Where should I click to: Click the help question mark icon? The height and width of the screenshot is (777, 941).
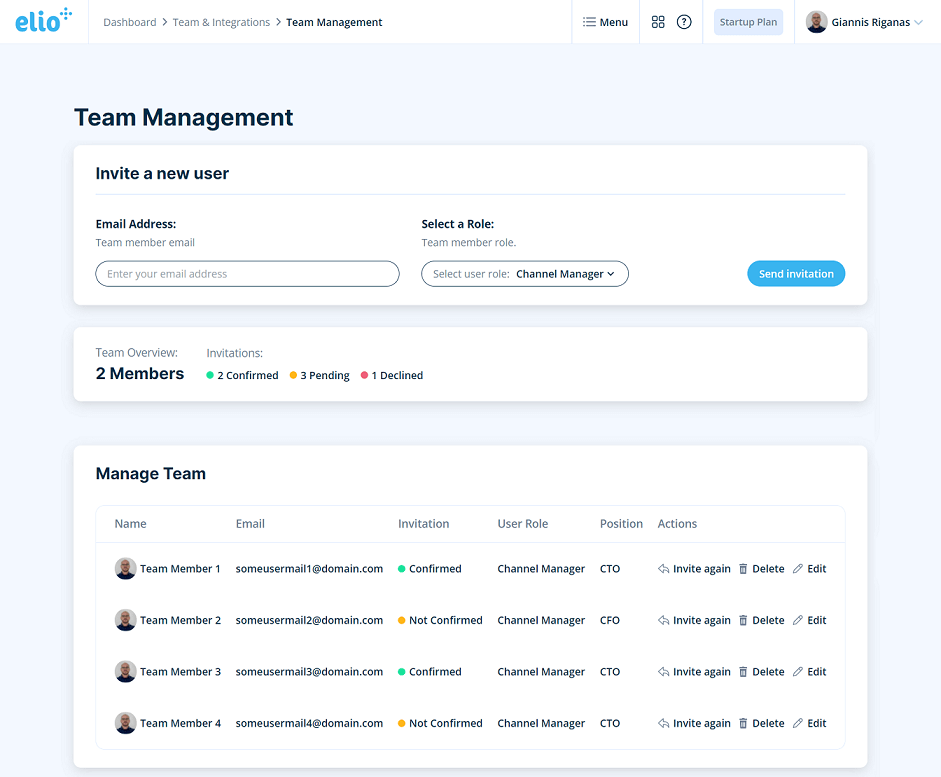click(684, 22)
